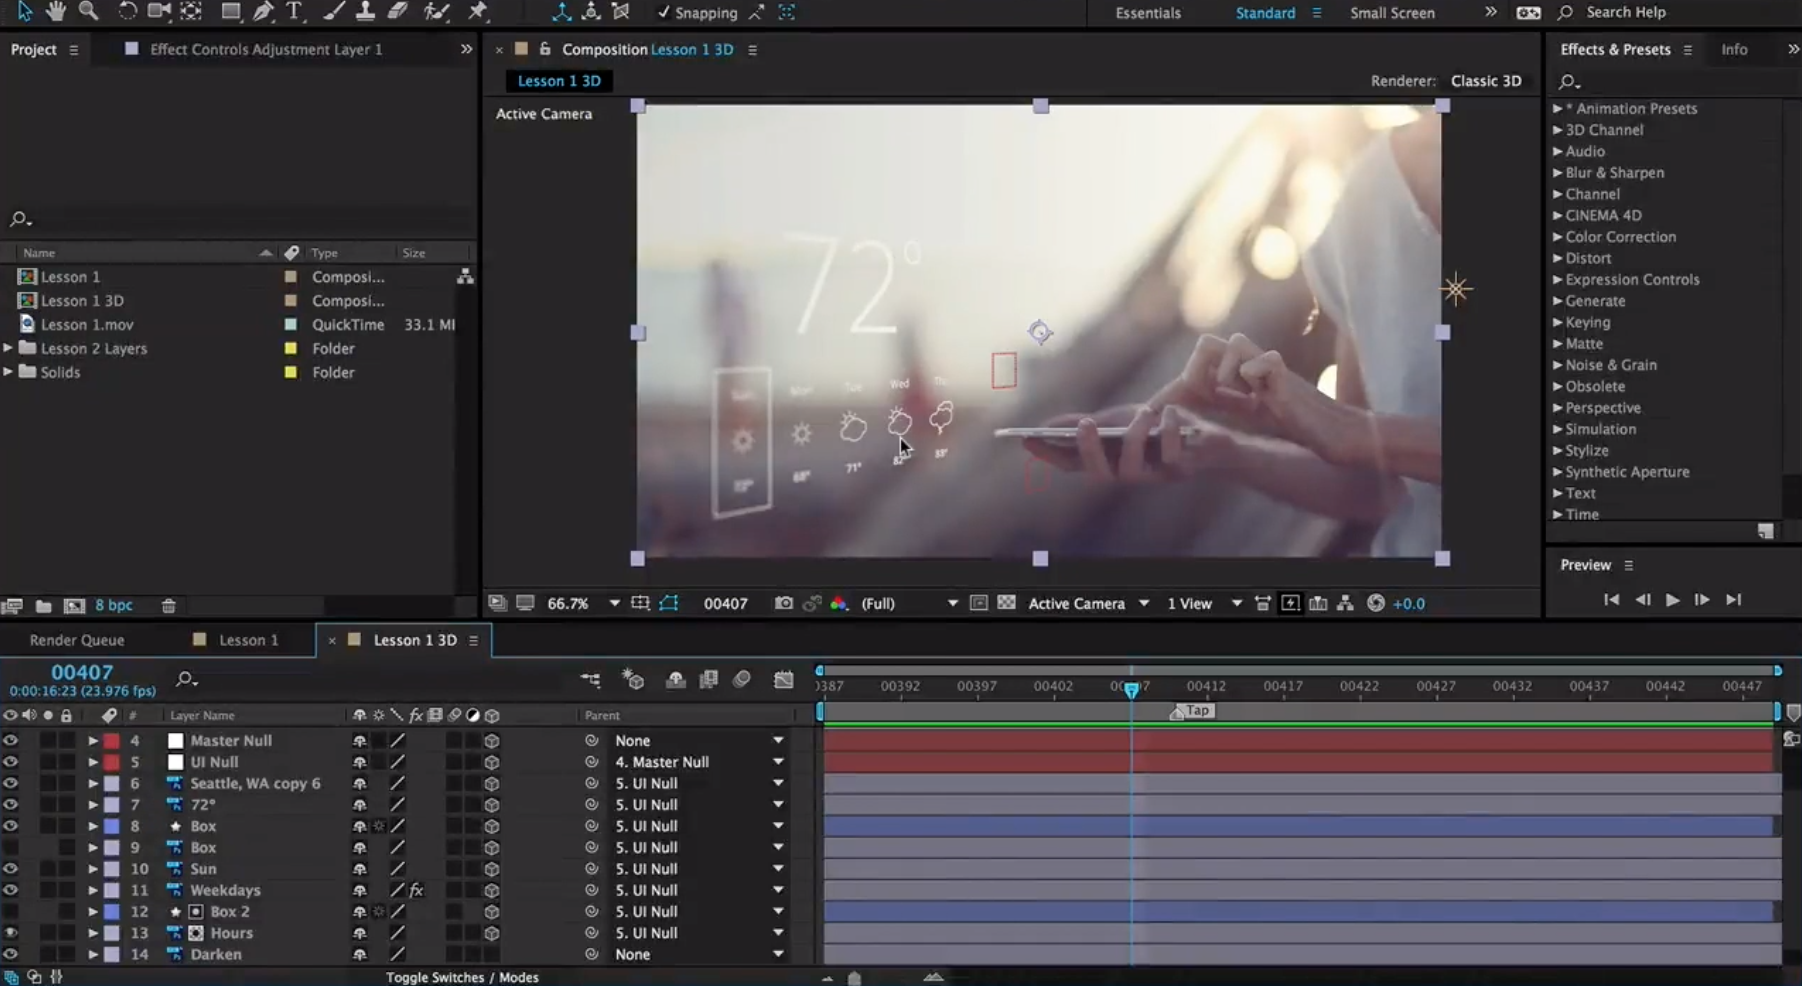Play the composition preview
1802x986 pixels.
(x=1672, y=600)
